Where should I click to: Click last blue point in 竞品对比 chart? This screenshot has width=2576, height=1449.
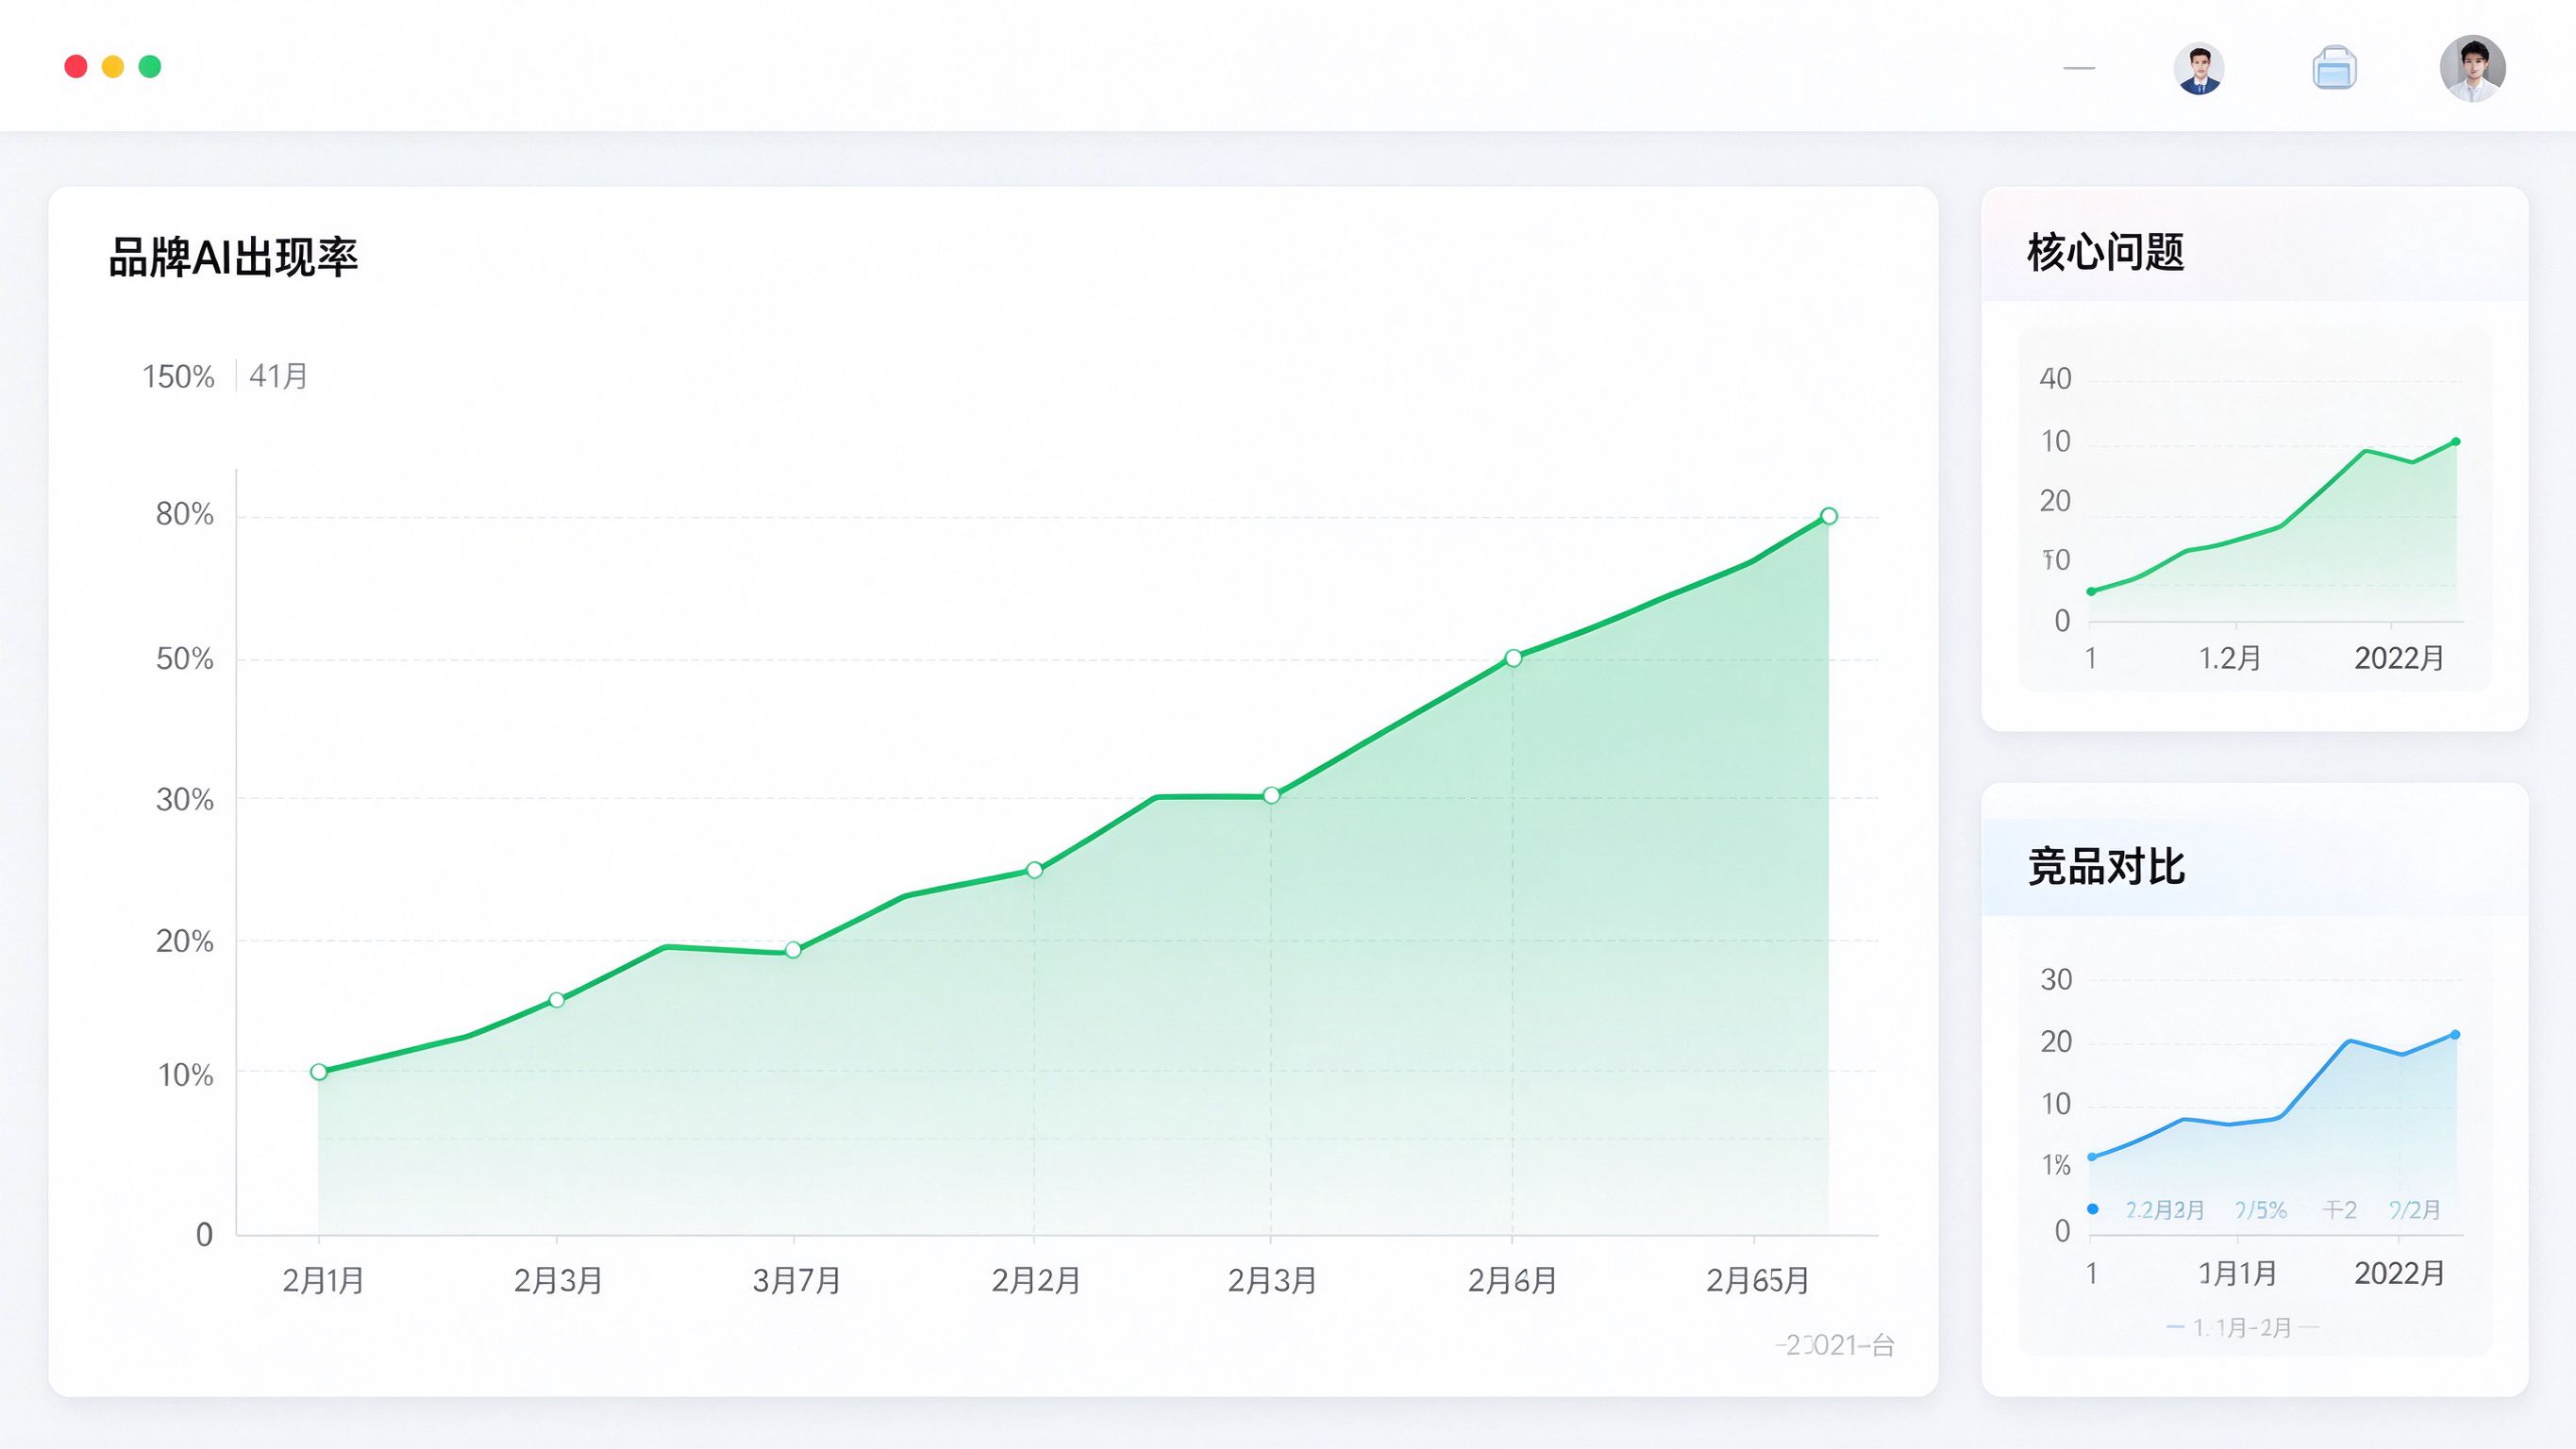(x=2456, y=1035)
